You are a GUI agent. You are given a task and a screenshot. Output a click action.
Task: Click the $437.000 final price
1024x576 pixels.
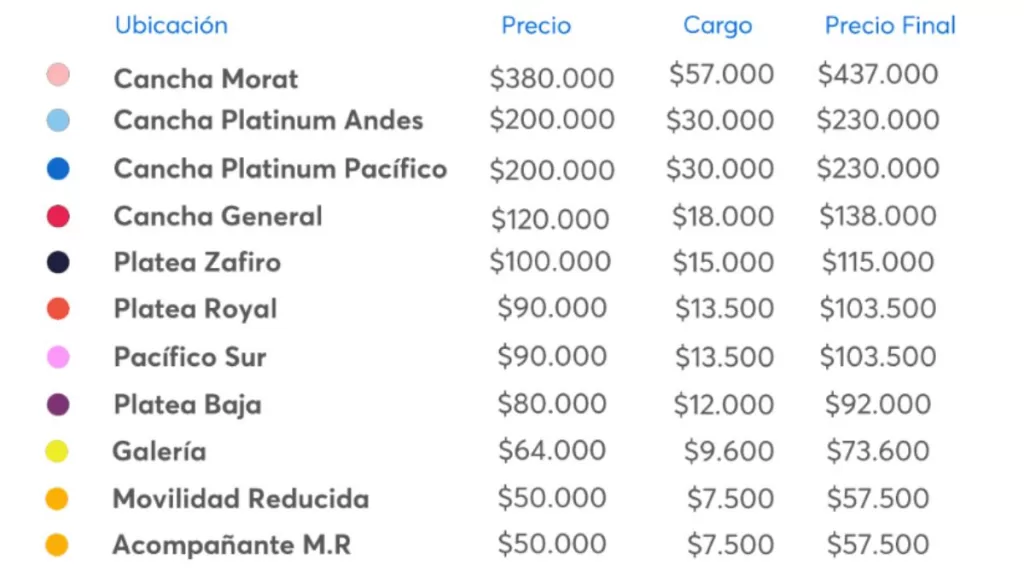click(x=877, y=74)
